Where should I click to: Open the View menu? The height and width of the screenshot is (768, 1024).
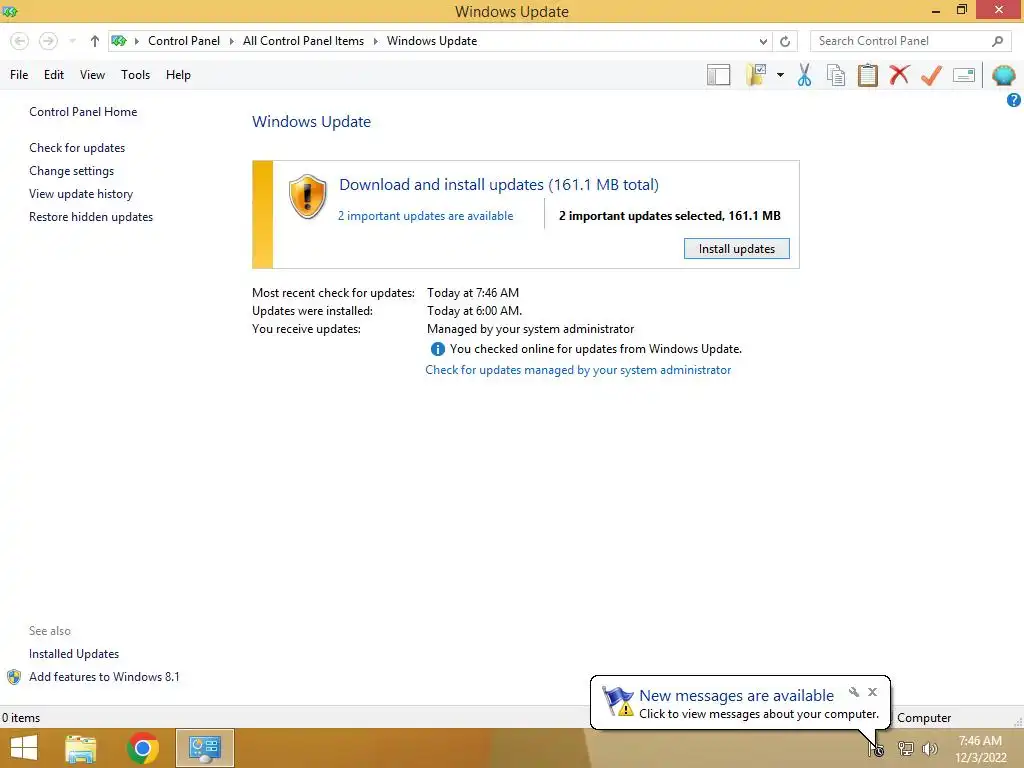92,75
